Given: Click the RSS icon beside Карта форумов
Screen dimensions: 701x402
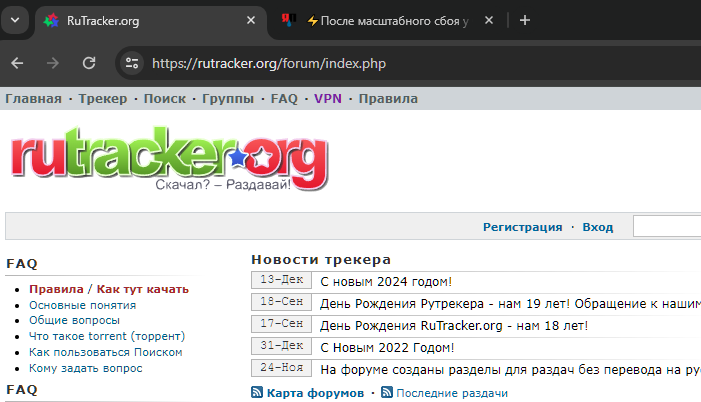Looking at the screenshot, I should pyautogui.click(x=257, y=392).
